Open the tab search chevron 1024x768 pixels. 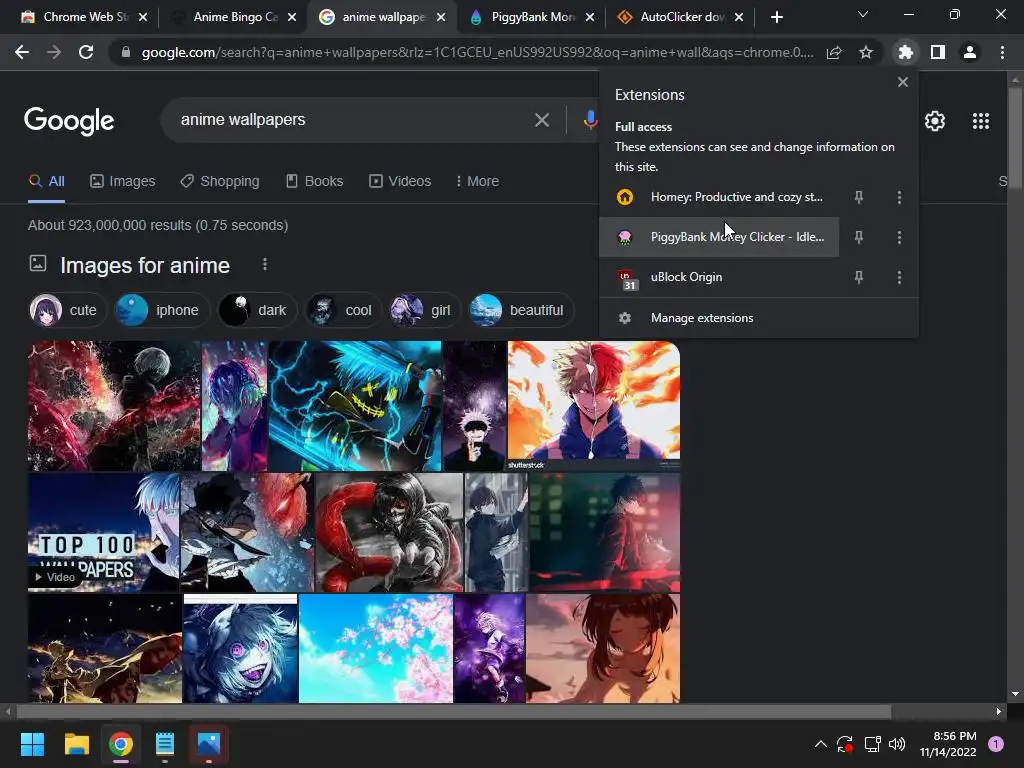(863, 14)
